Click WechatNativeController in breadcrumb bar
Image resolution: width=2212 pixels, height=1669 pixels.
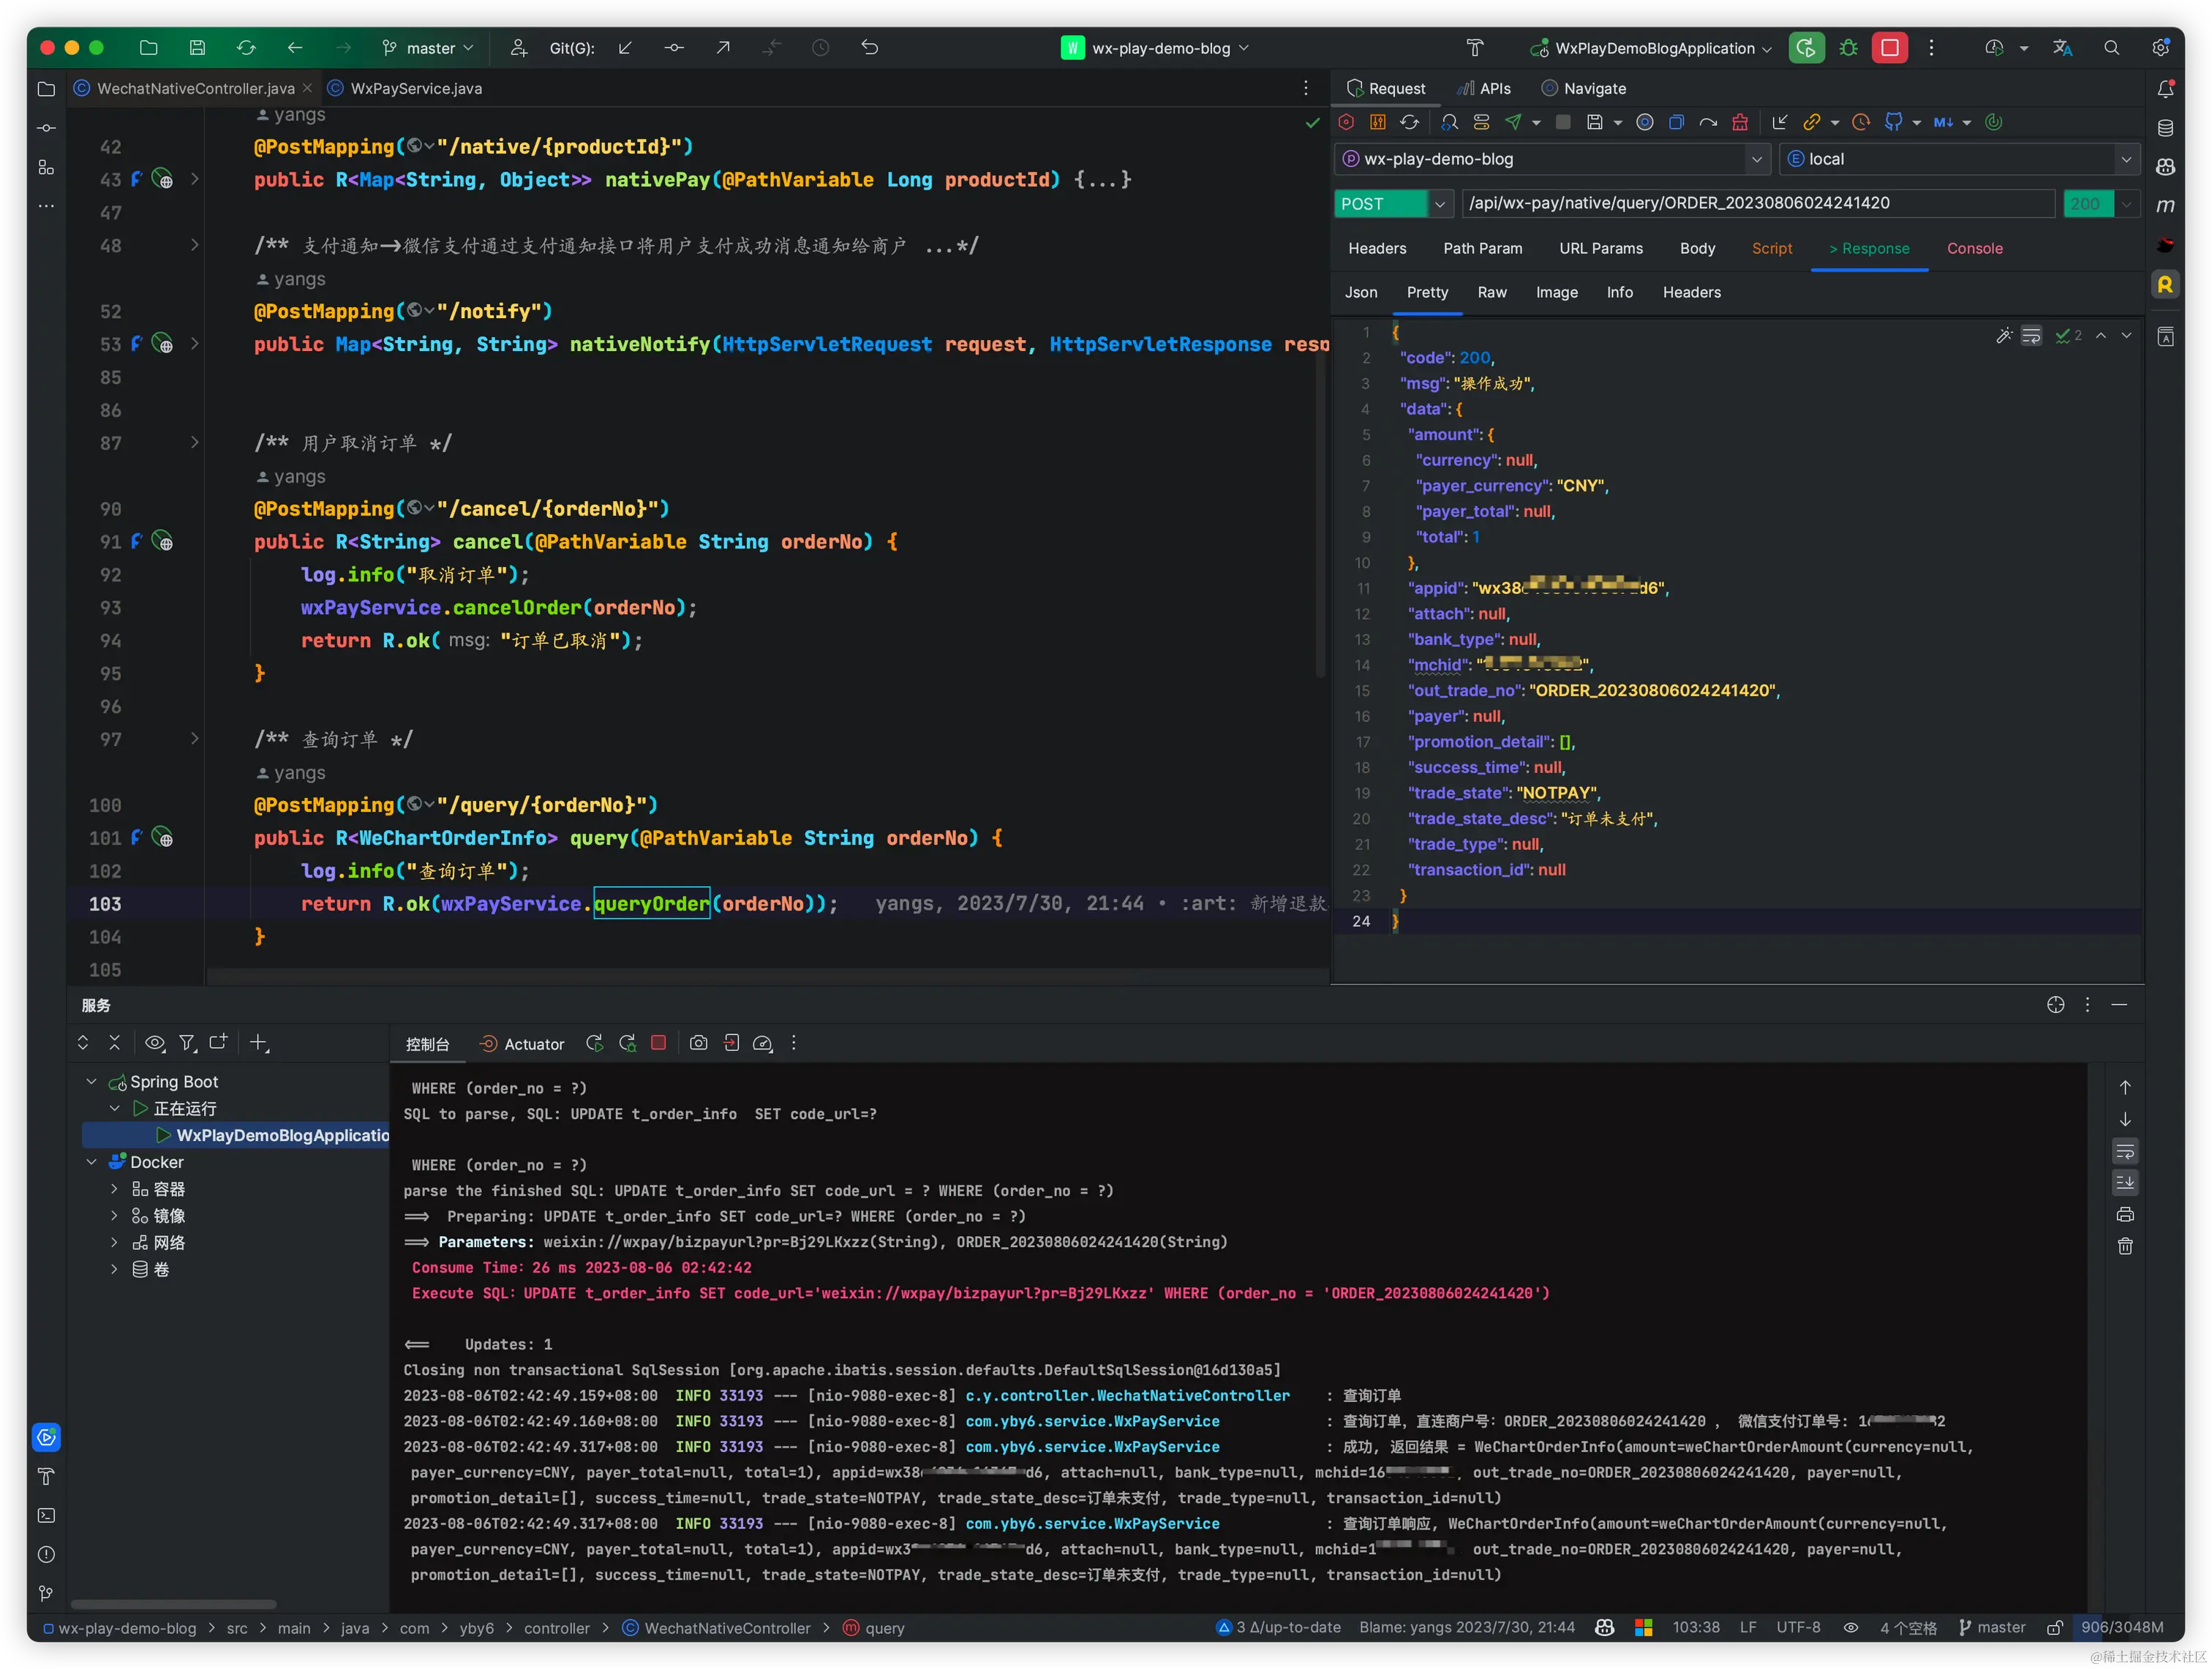(x=726, y=1628)
